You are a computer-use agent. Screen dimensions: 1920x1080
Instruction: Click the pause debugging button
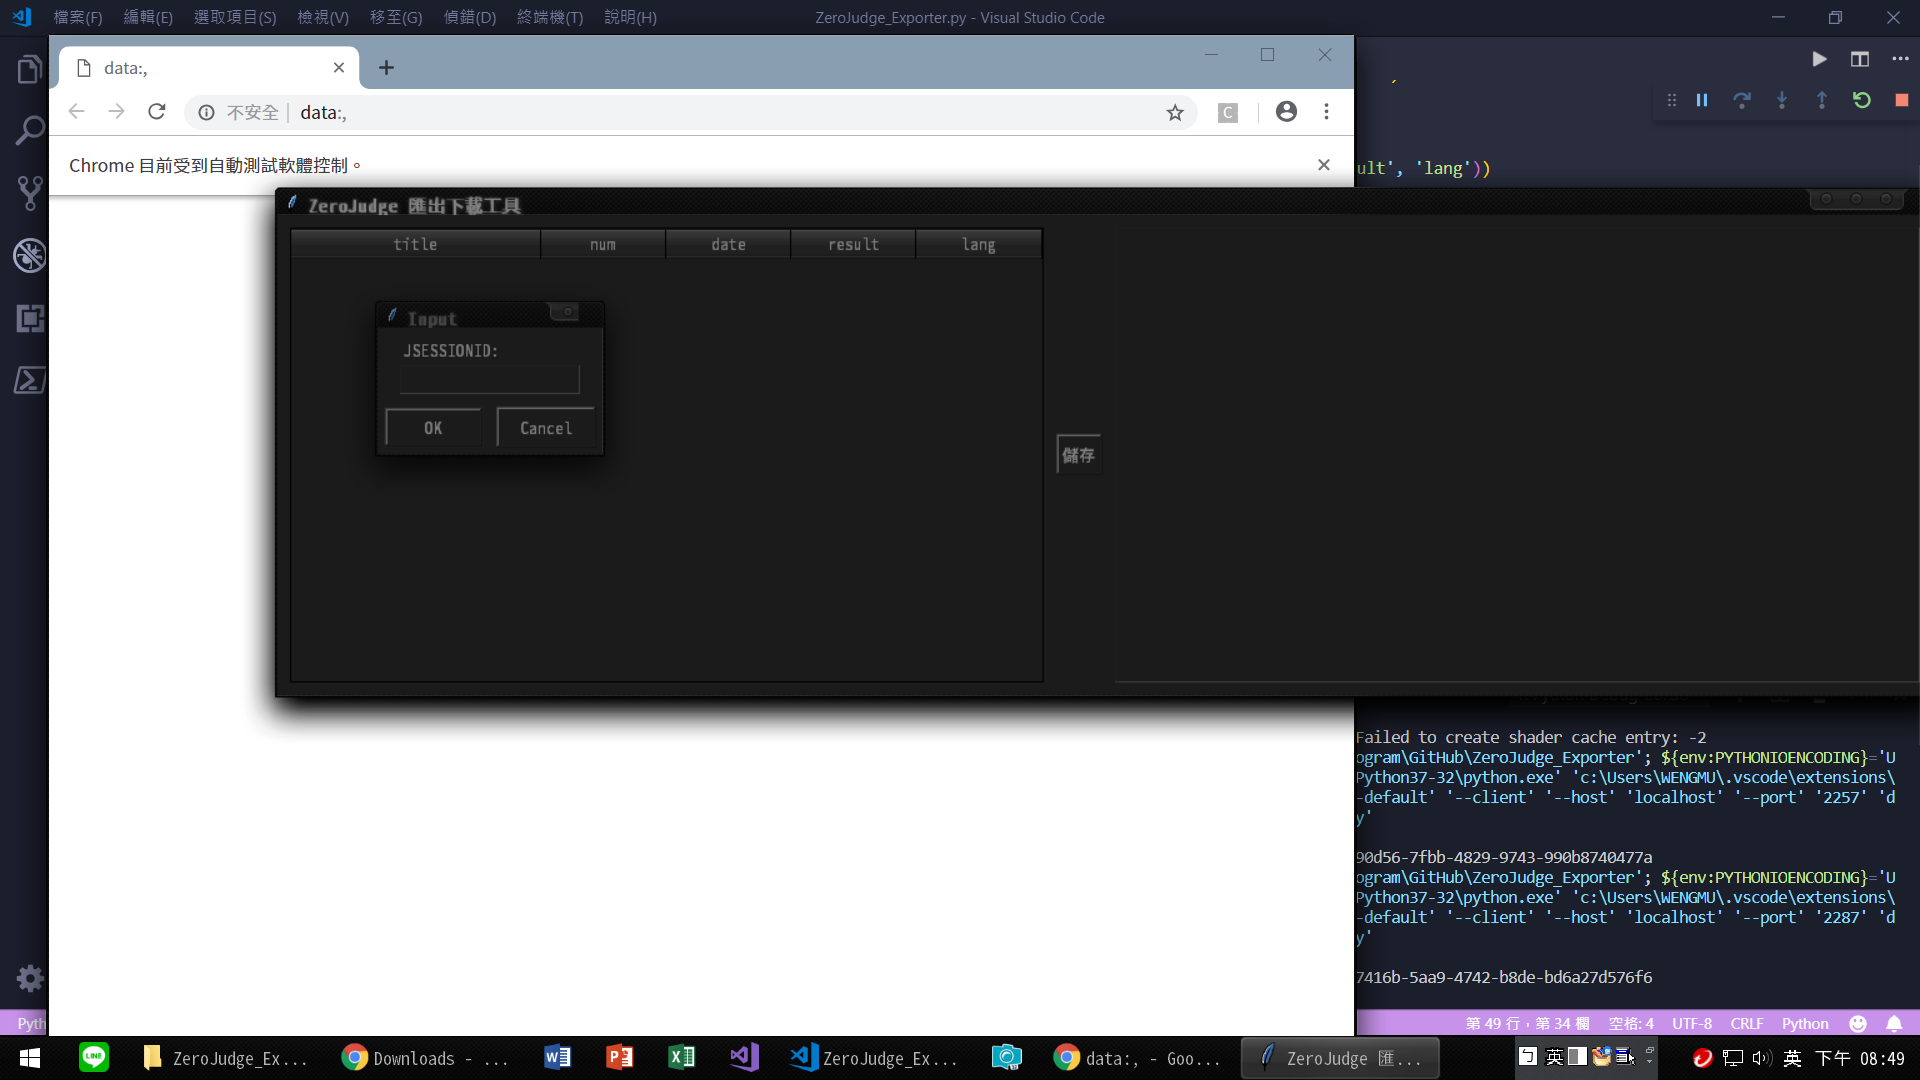pyautogui.click(x=1702, y=100)
